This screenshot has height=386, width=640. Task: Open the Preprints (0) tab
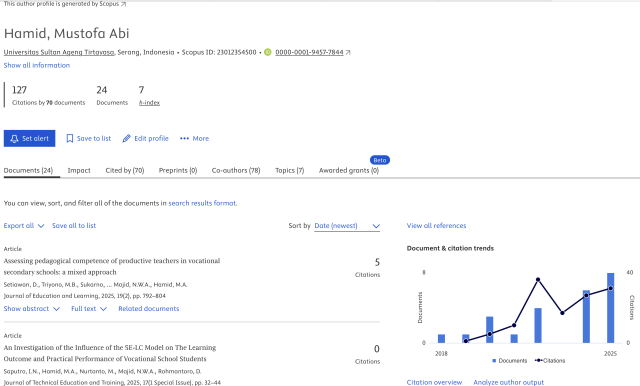[178, 171]
